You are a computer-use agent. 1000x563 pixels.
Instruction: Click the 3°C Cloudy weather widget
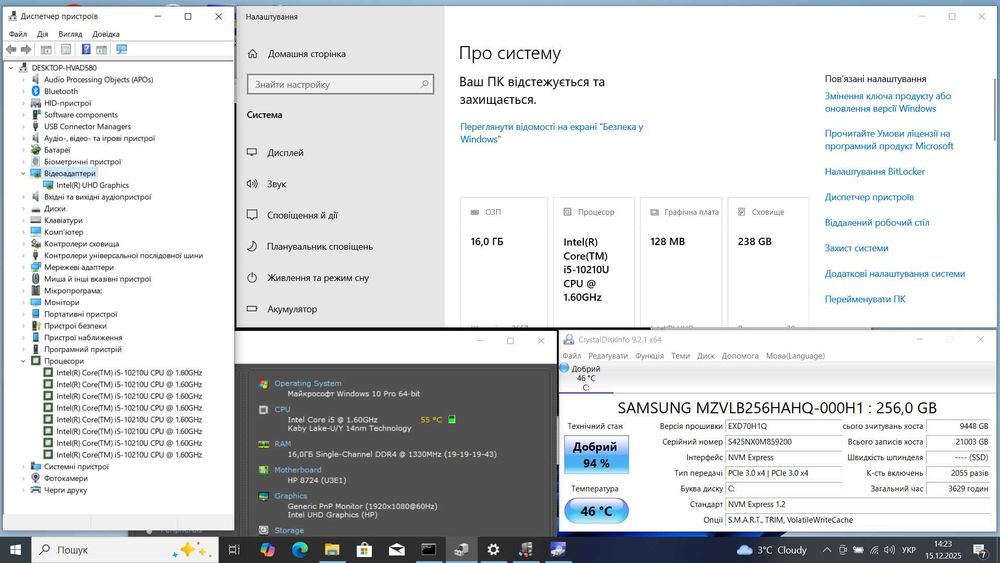pos(772,550)
